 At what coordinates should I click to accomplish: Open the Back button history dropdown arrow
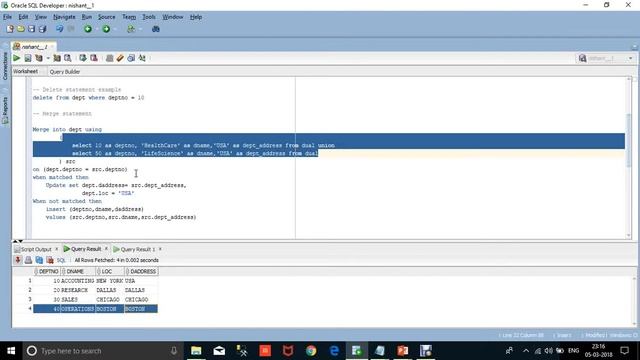tap(96, 29)
